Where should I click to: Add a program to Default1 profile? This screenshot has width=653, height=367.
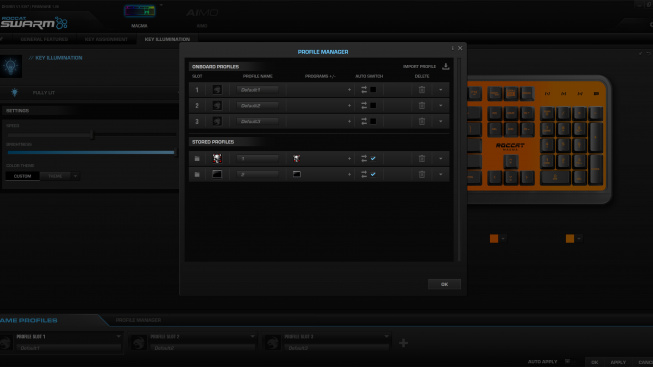[x=349, y=90]
